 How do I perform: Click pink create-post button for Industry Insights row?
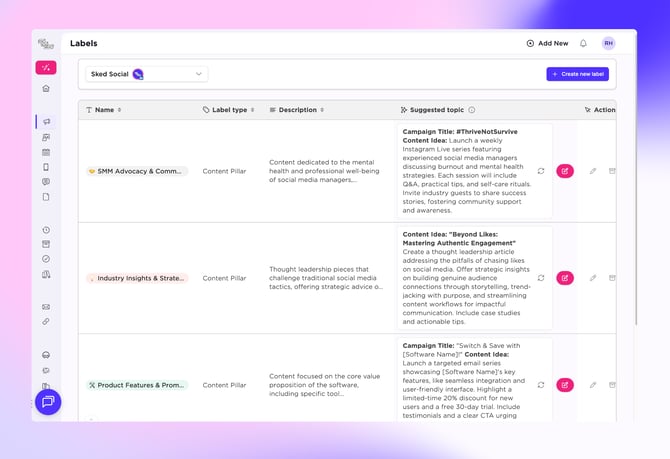pos(565,278)
